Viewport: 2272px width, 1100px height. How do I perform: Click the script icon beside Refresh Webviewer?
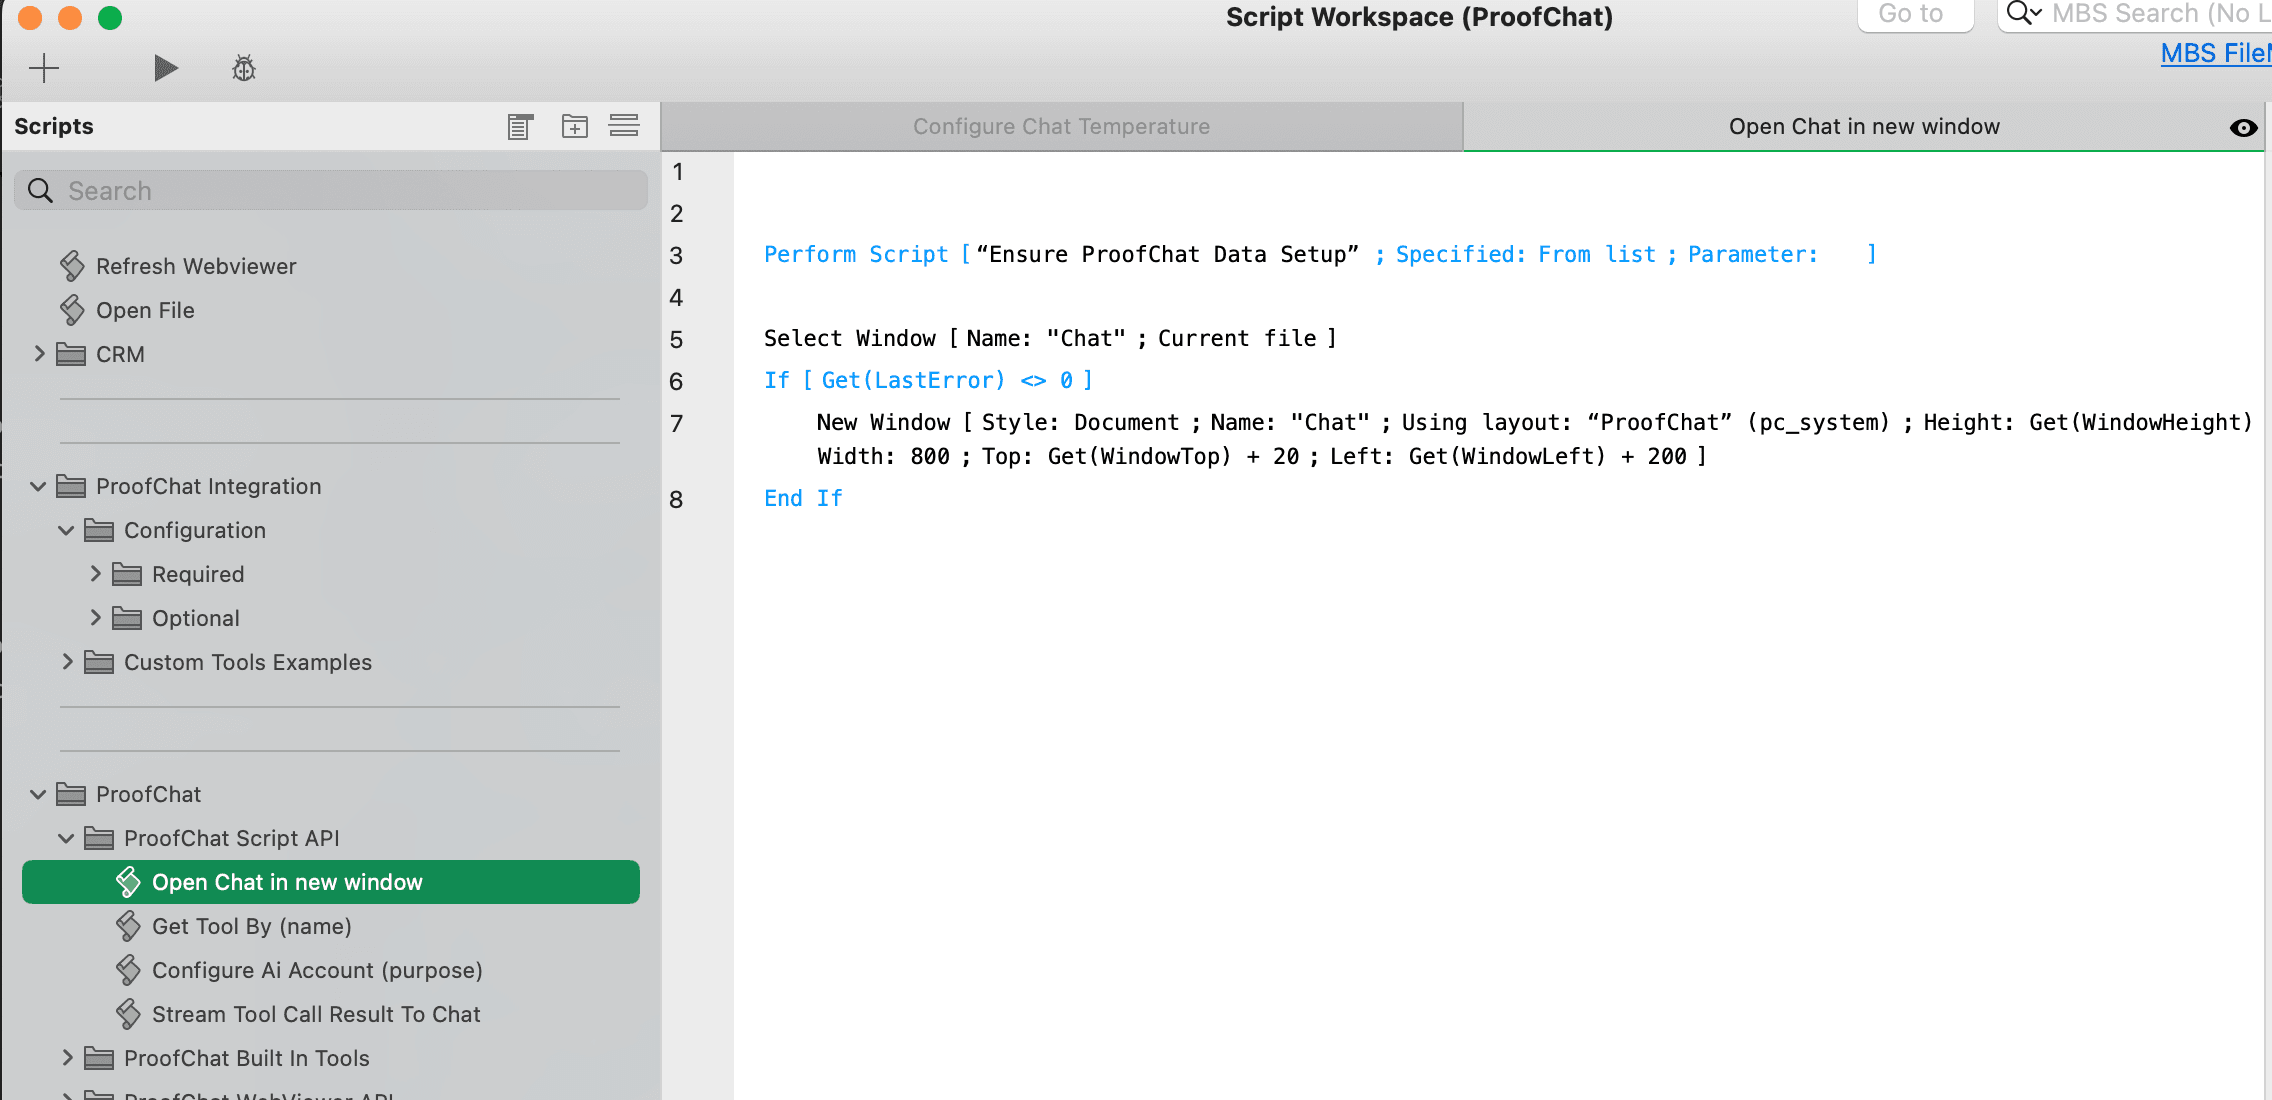71,265
